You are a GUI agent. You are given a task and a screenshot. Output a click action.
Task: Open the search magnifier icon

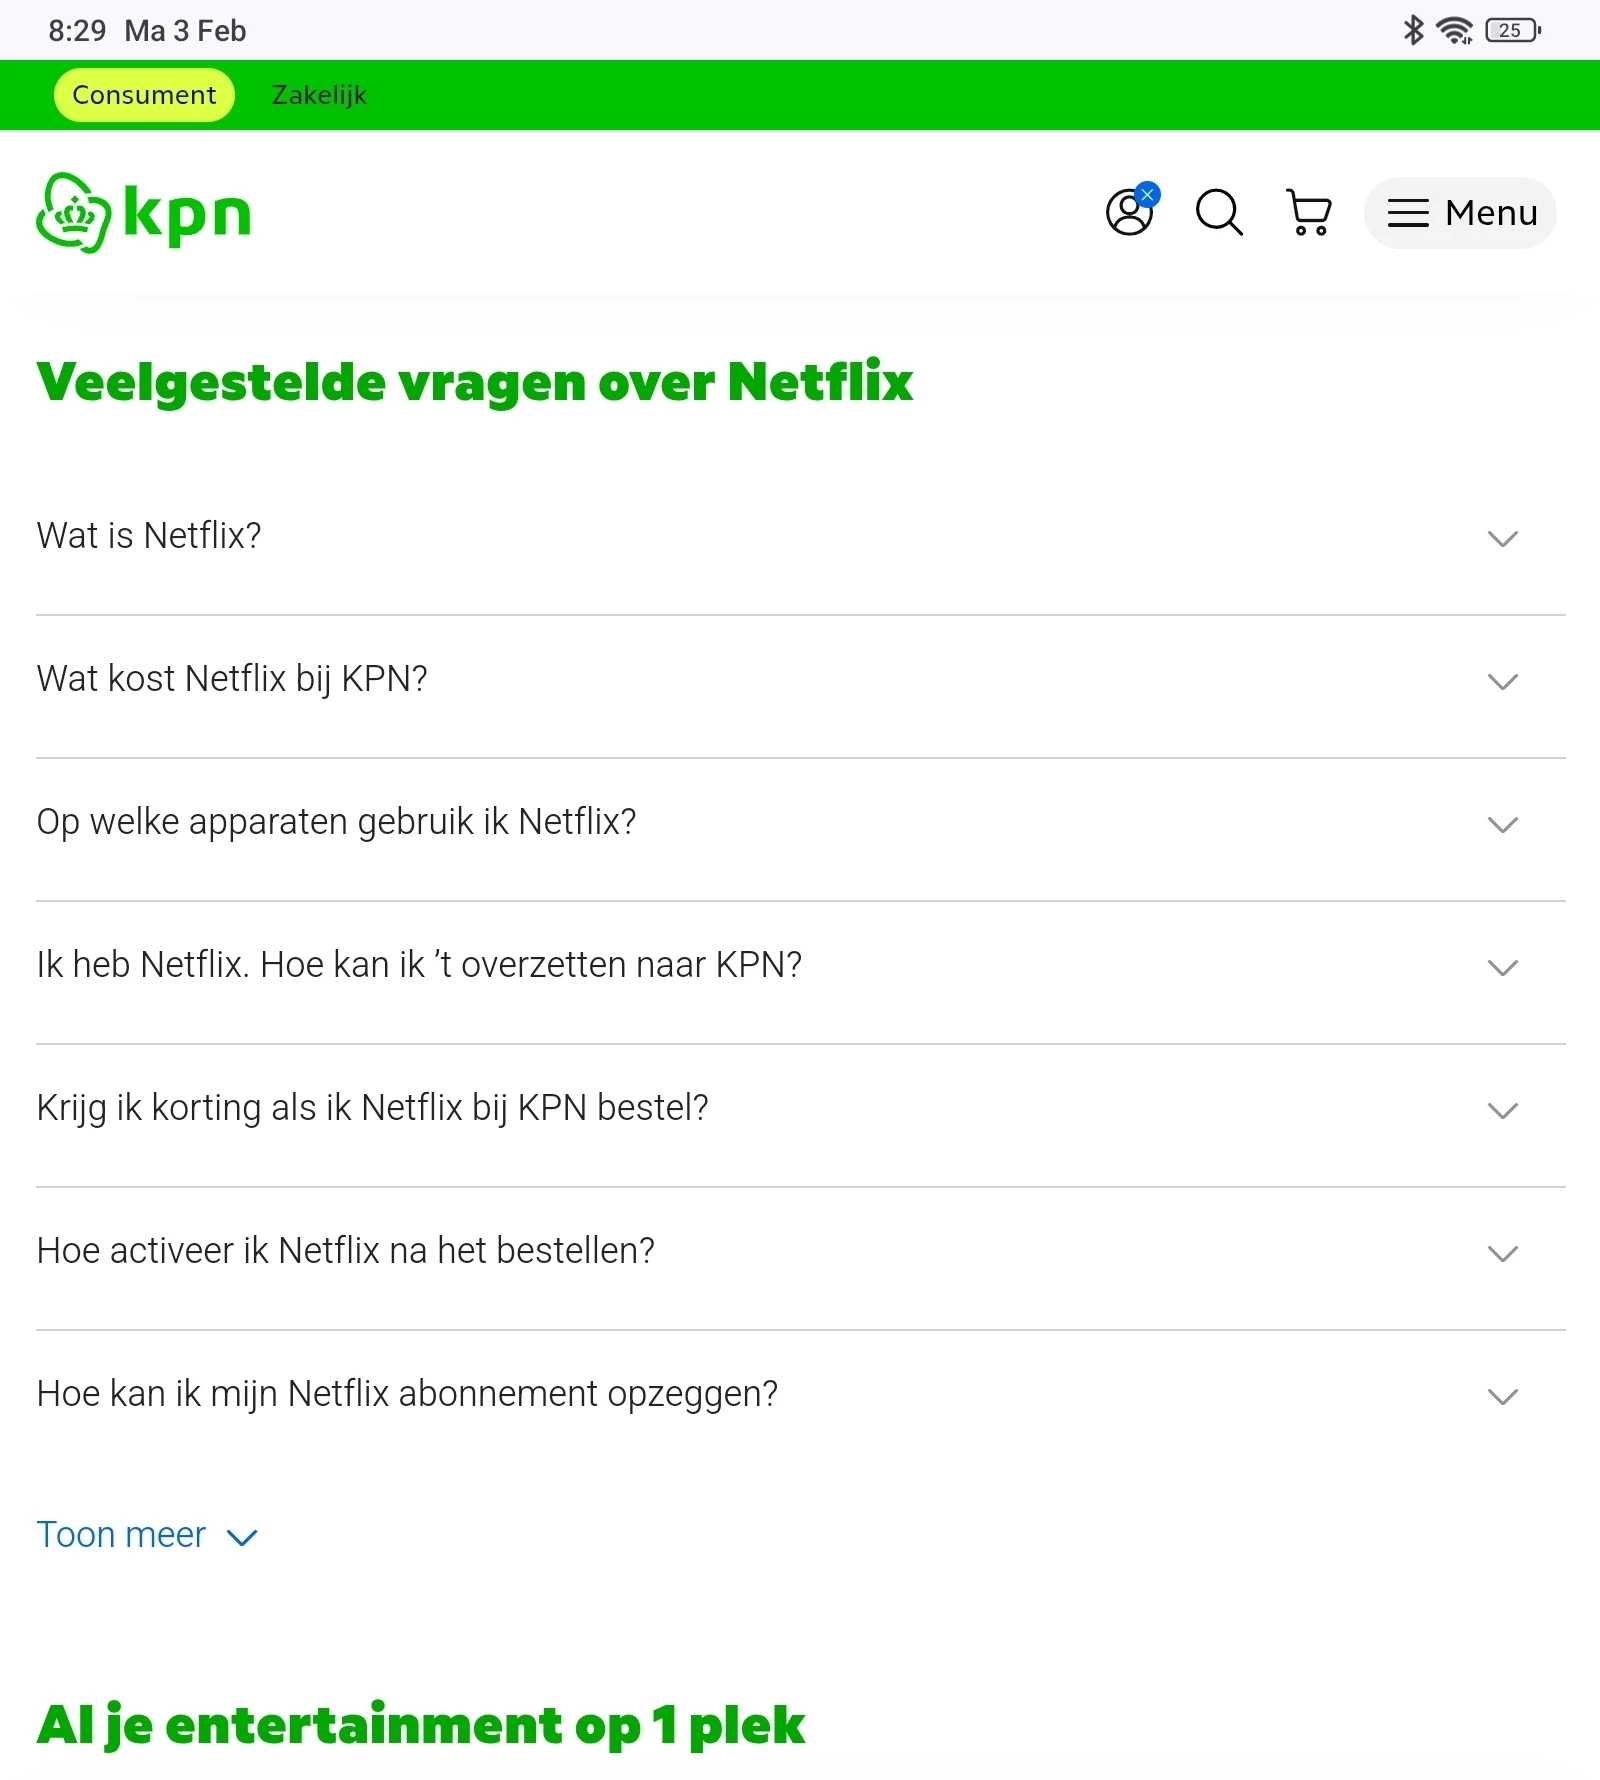1219,212
